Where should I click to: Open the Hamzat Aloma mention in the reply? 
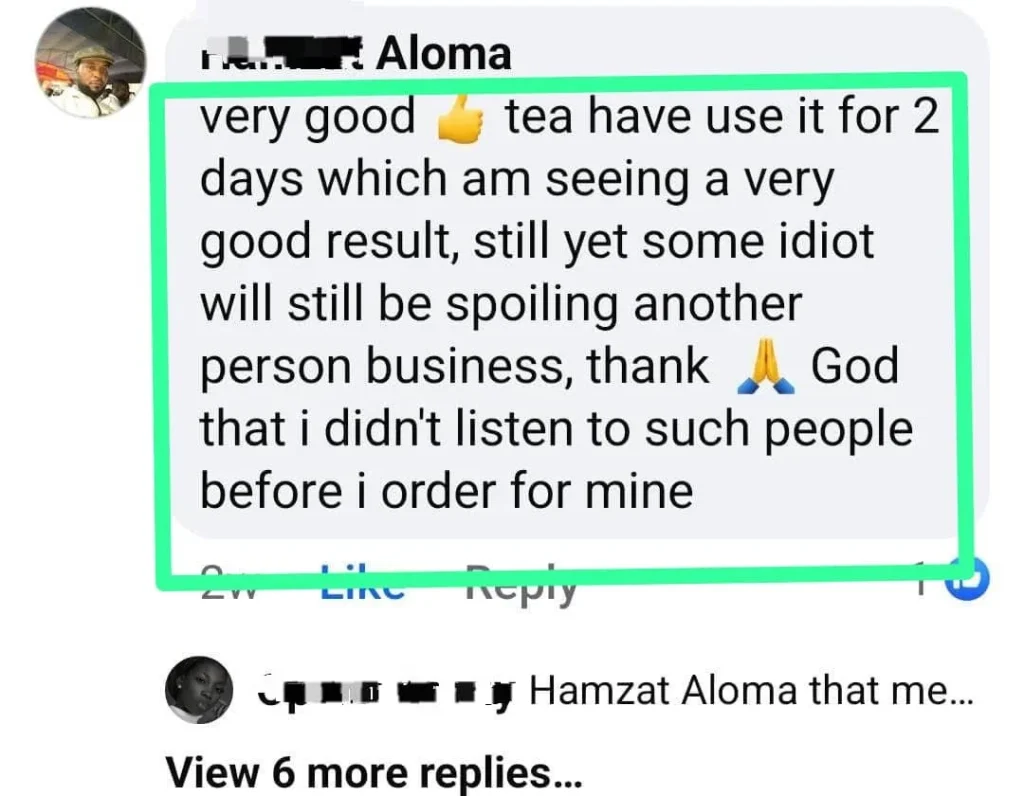[x=663, y=691]
